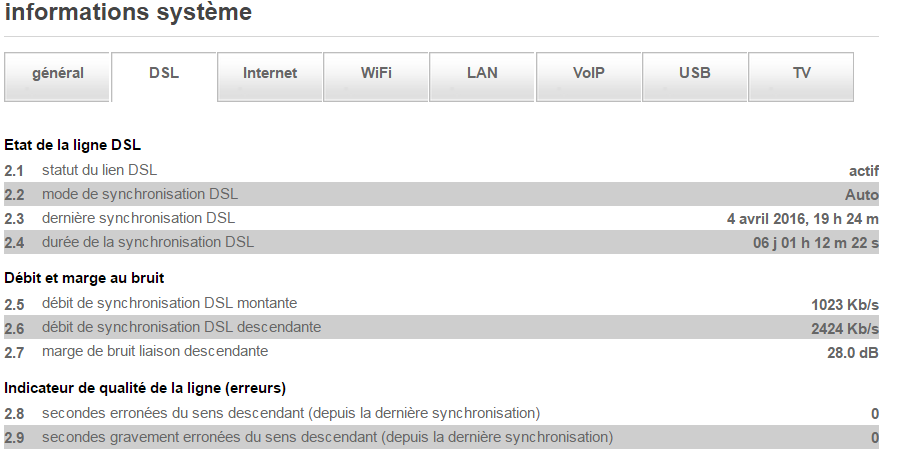Open the général tab
Screen dimensions: 898x466
point(58,73)
